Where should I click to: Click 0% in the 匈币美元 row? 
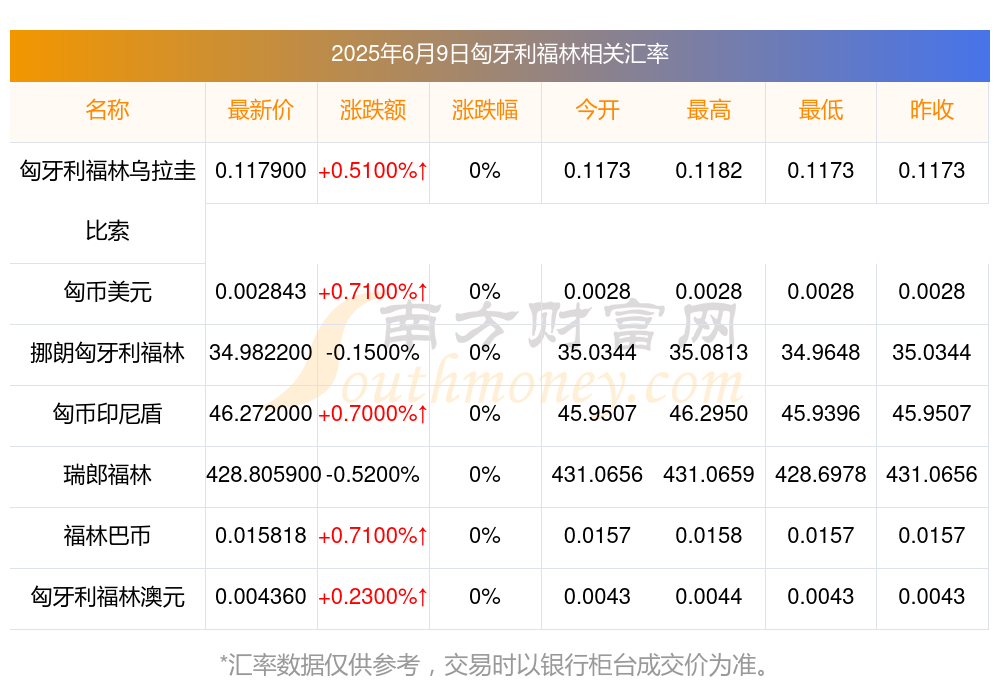pos(485,292)
